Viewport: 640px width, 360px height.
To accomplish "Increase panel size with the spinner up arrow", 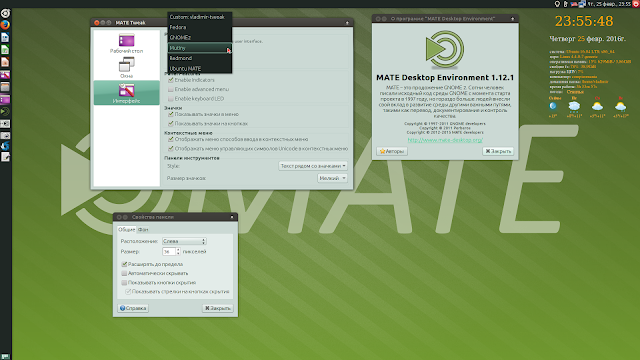I will (x=178, y=250).
